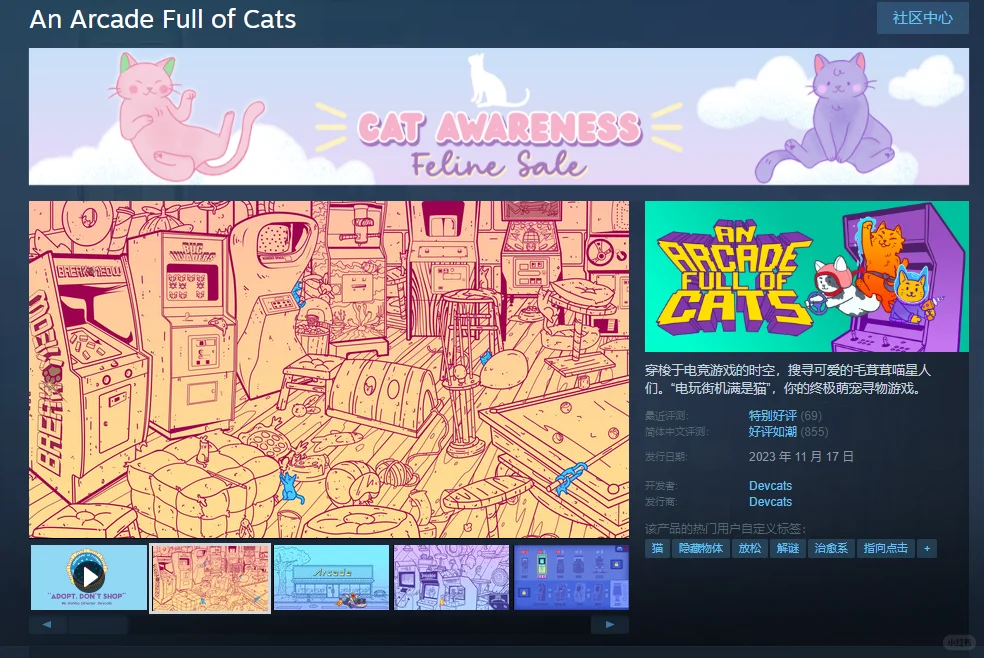Click the 最近评测 label

click(x=666, y=415)
